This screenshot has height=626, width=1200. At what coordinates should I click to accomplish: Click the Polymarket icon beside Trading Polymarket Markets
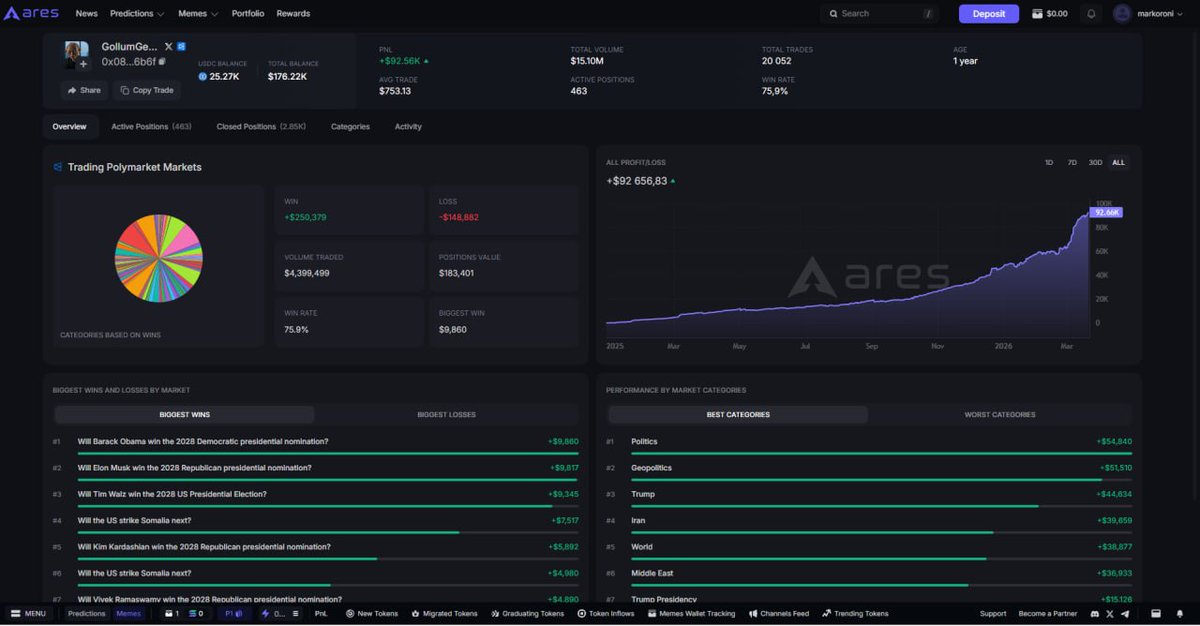pos(58,167)
